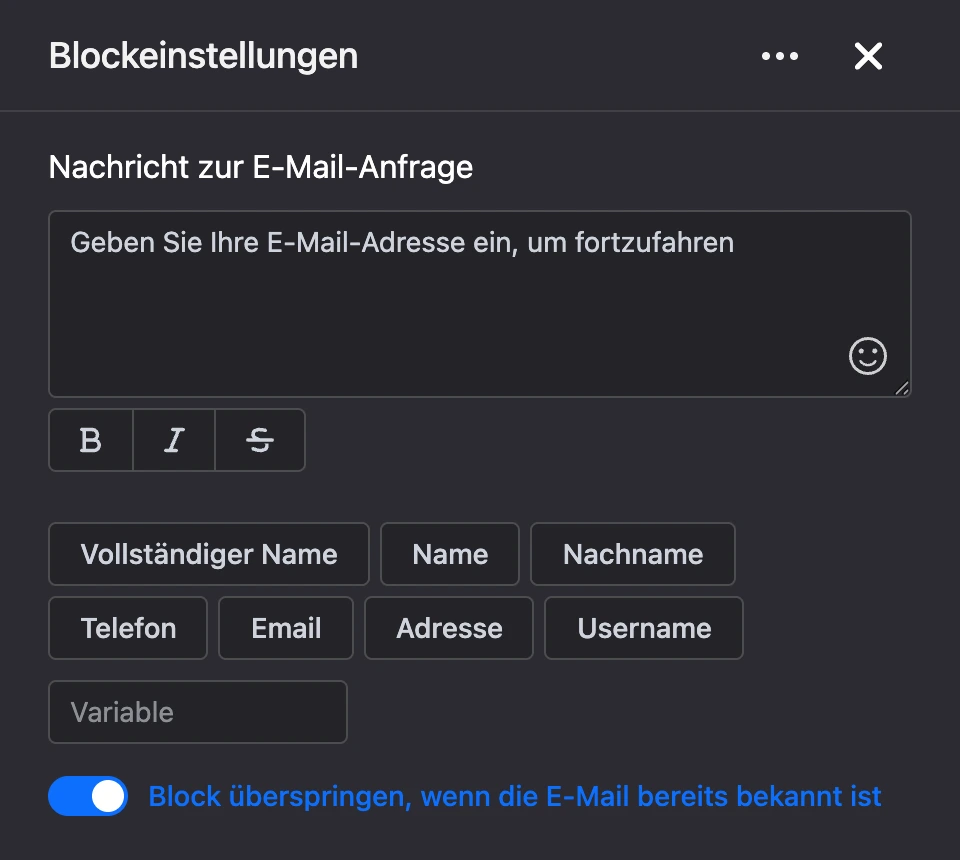Click into the email request message textarea
960x860 pixels.
pyautogui.click(x=479, y=304)
